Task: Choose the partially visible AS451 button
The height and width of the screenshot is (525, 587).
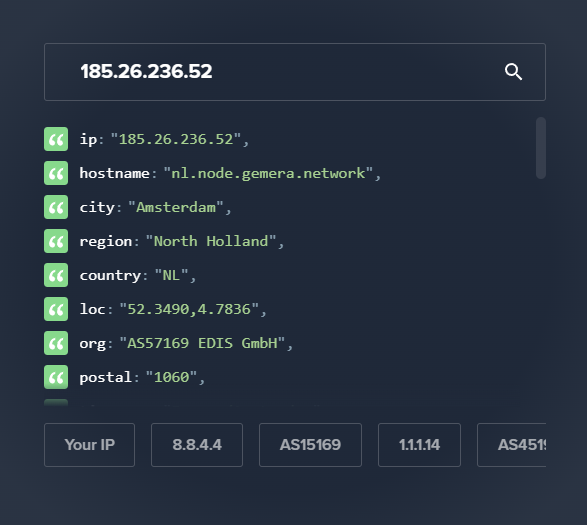Action: pyautogui.click(x=511, y=445)
